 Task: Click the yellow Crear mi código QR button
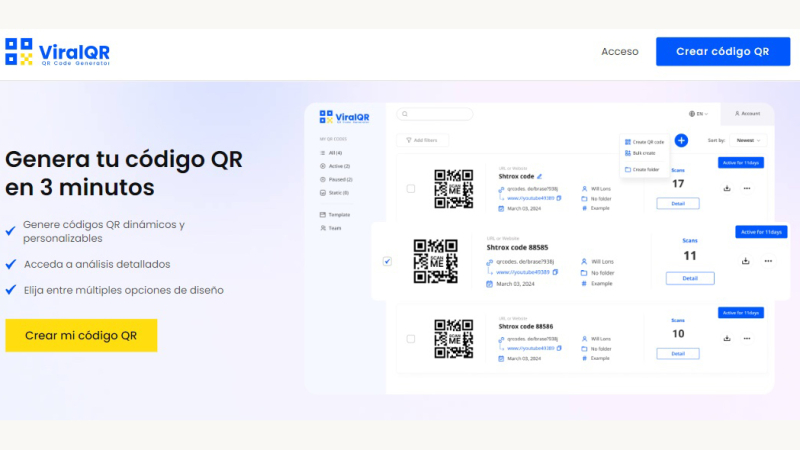81,335
